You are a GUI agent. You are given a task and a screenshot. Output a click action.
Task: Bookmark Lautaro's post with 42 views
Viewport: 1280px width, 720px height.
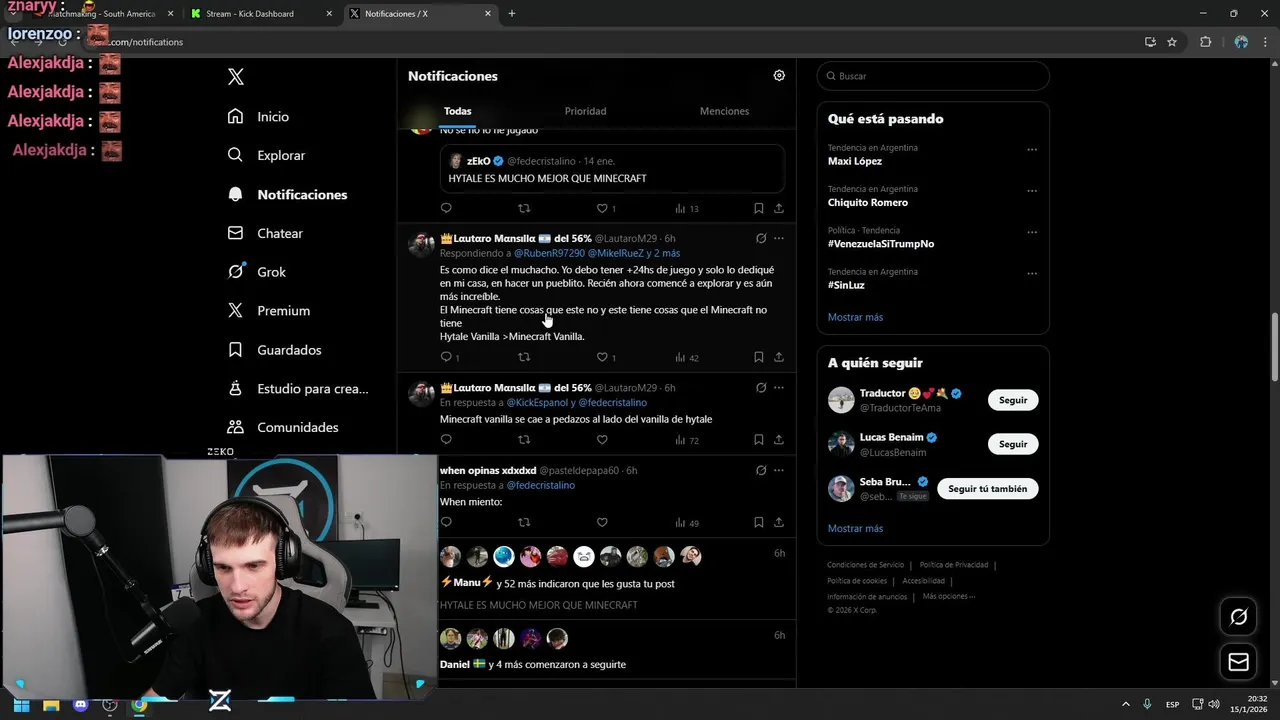pyautogui.click(x=758, y=357)
